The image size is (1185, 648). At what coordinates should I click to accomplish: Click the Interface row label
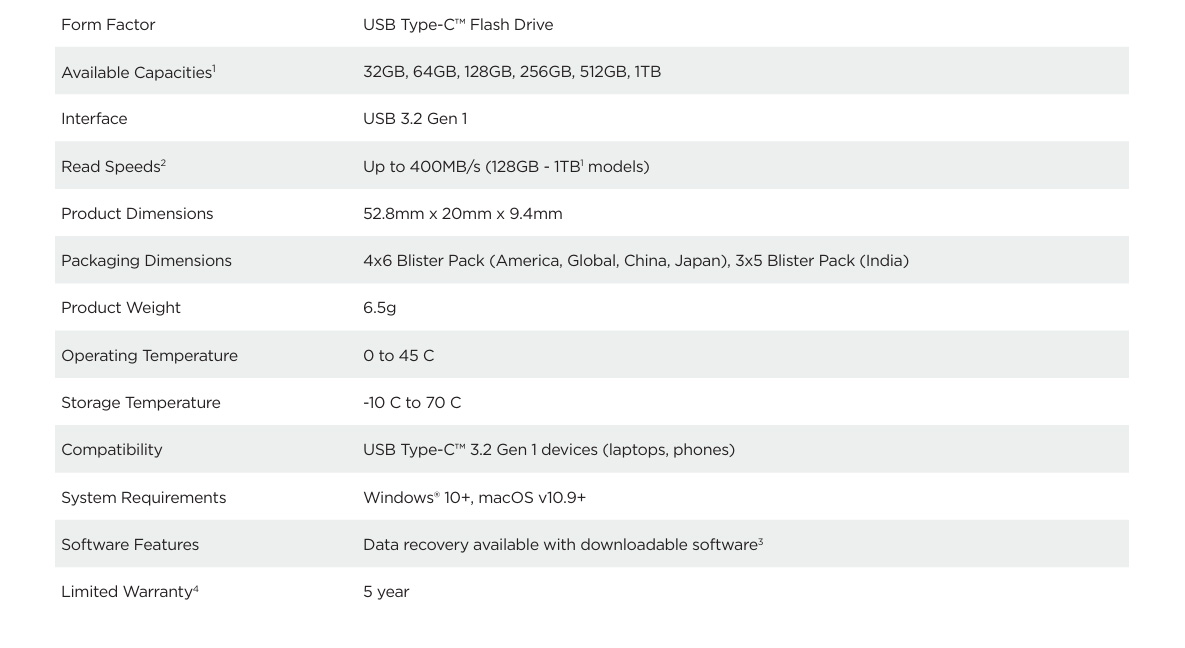click(94, 119)
